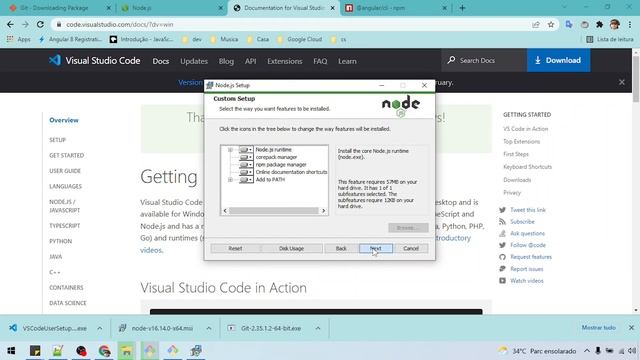Open the corepack manager feature install dropdown
The width and height of the screenshot is (640, 360).
coord(246,157)
